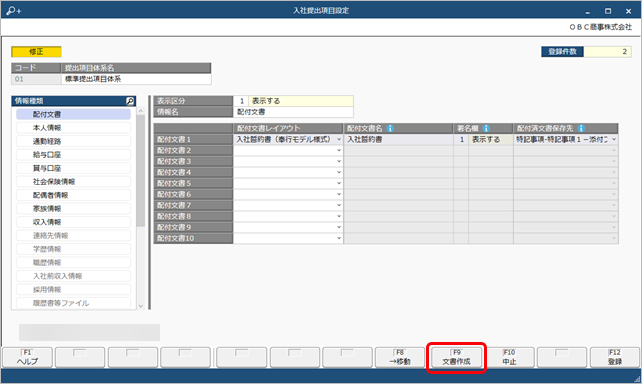Click the F12 登録 button
Viewport: 642px width, 384px height.
pos(615,357)
